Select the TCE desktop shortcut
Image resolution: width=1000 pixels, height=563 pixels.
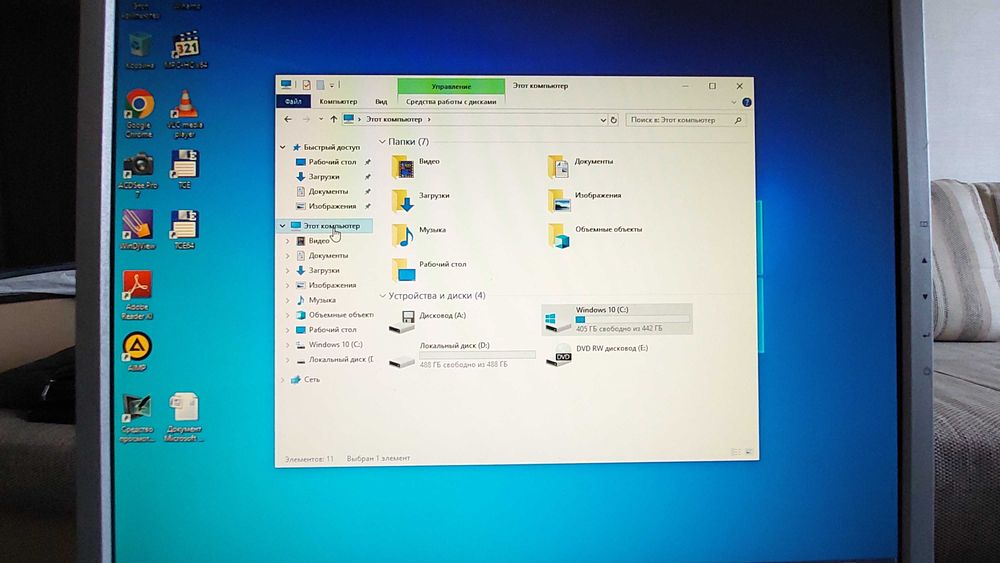click(184, 170)
